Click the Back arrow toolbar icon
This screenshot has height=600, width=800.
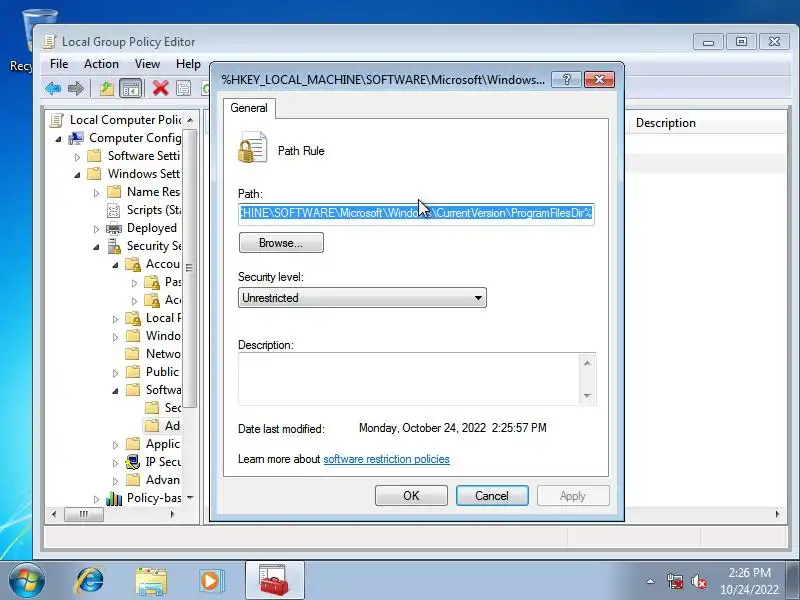coord(53,88)
